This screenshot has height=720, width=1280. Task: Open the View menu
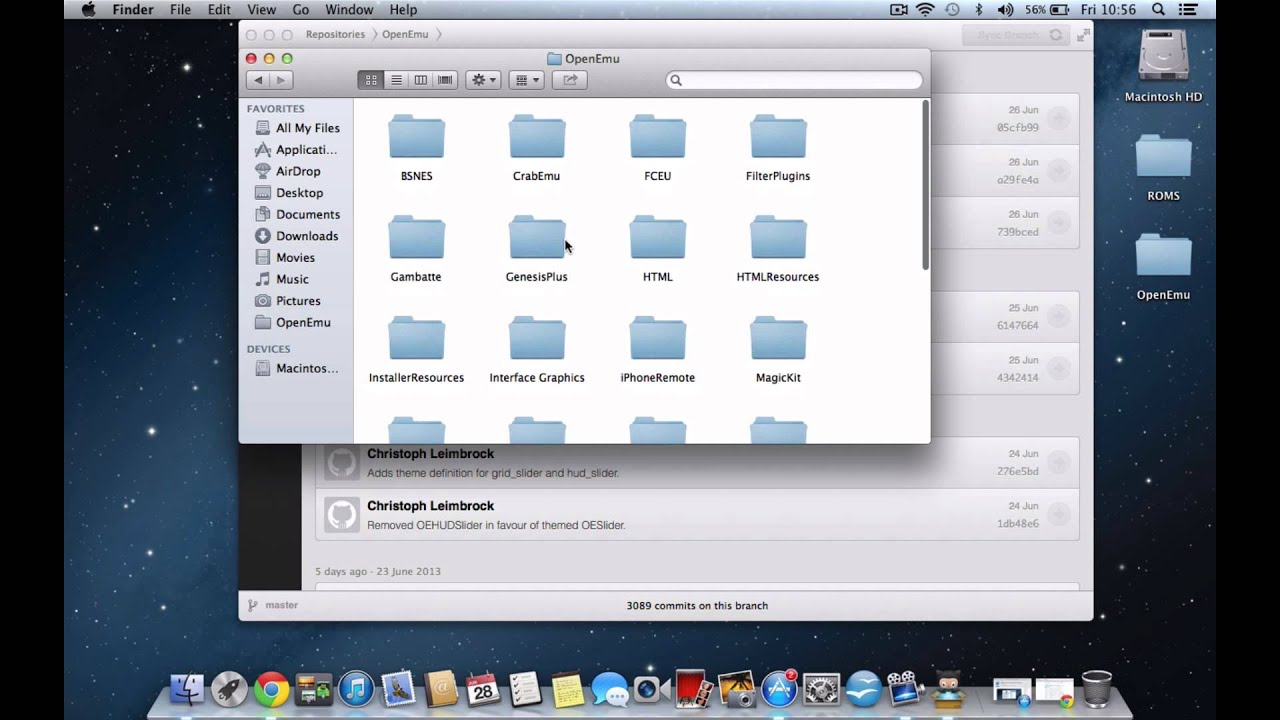[261, 10]
